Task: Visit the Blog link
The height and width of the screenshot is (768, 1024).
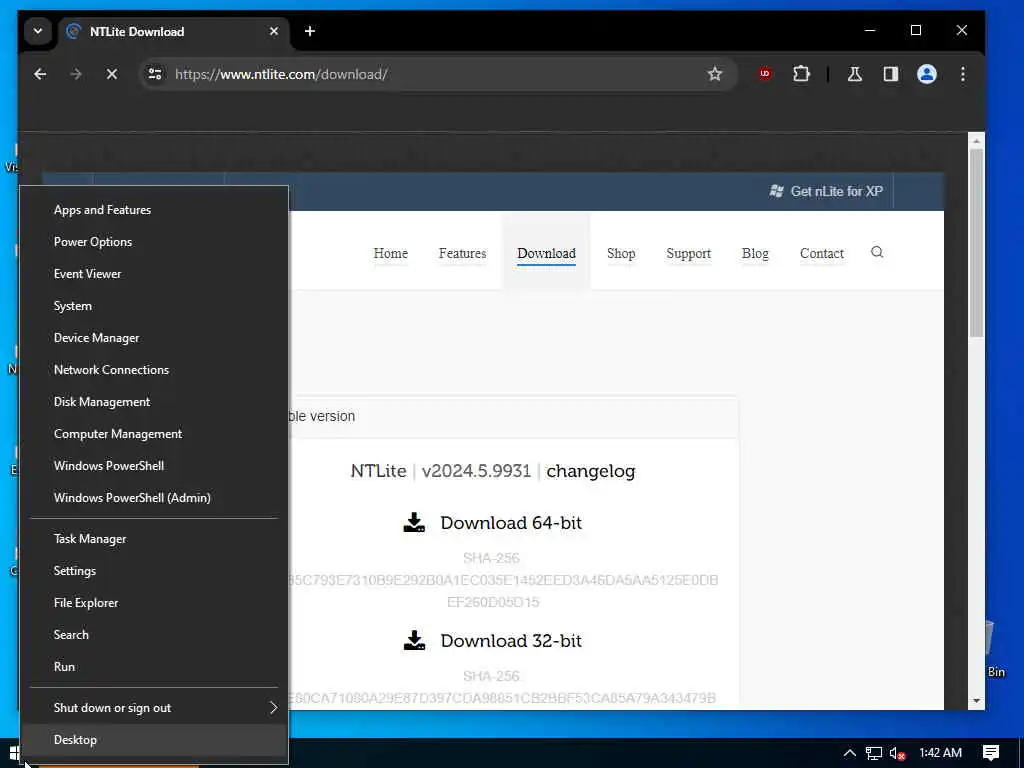Action: pos(755,253)
